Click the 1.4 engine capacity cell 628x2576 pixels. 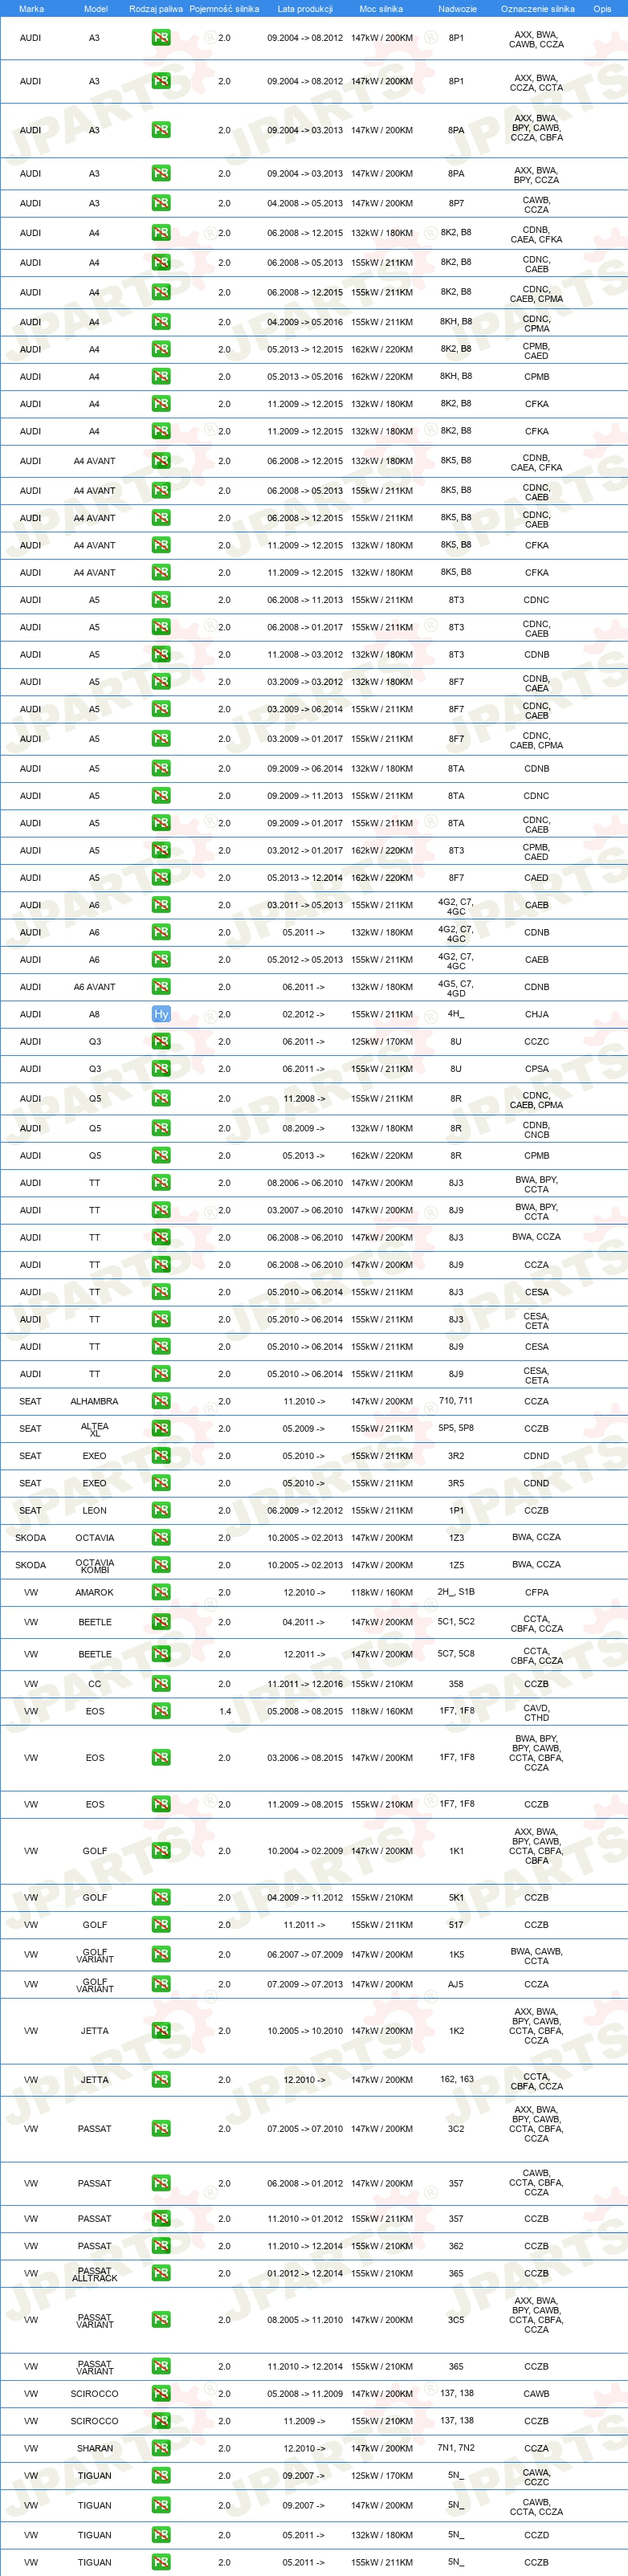click(x=225, y=1711)
